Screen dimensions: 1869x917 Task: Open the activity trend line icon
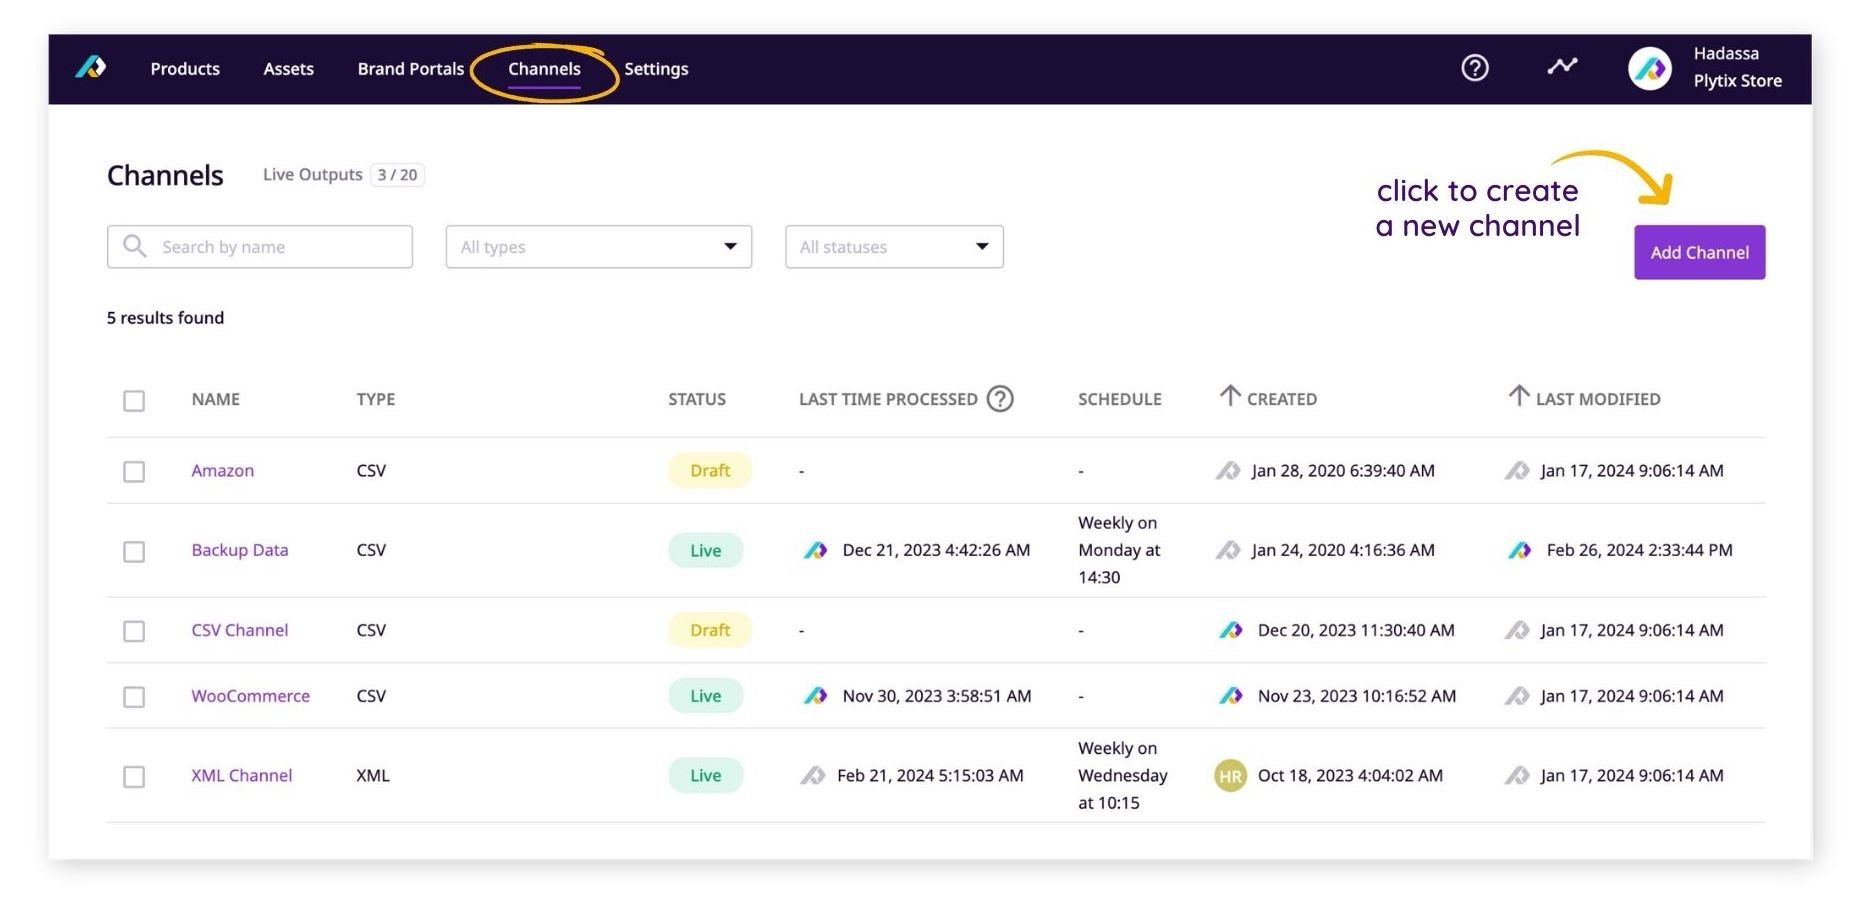click(1561, 67)
